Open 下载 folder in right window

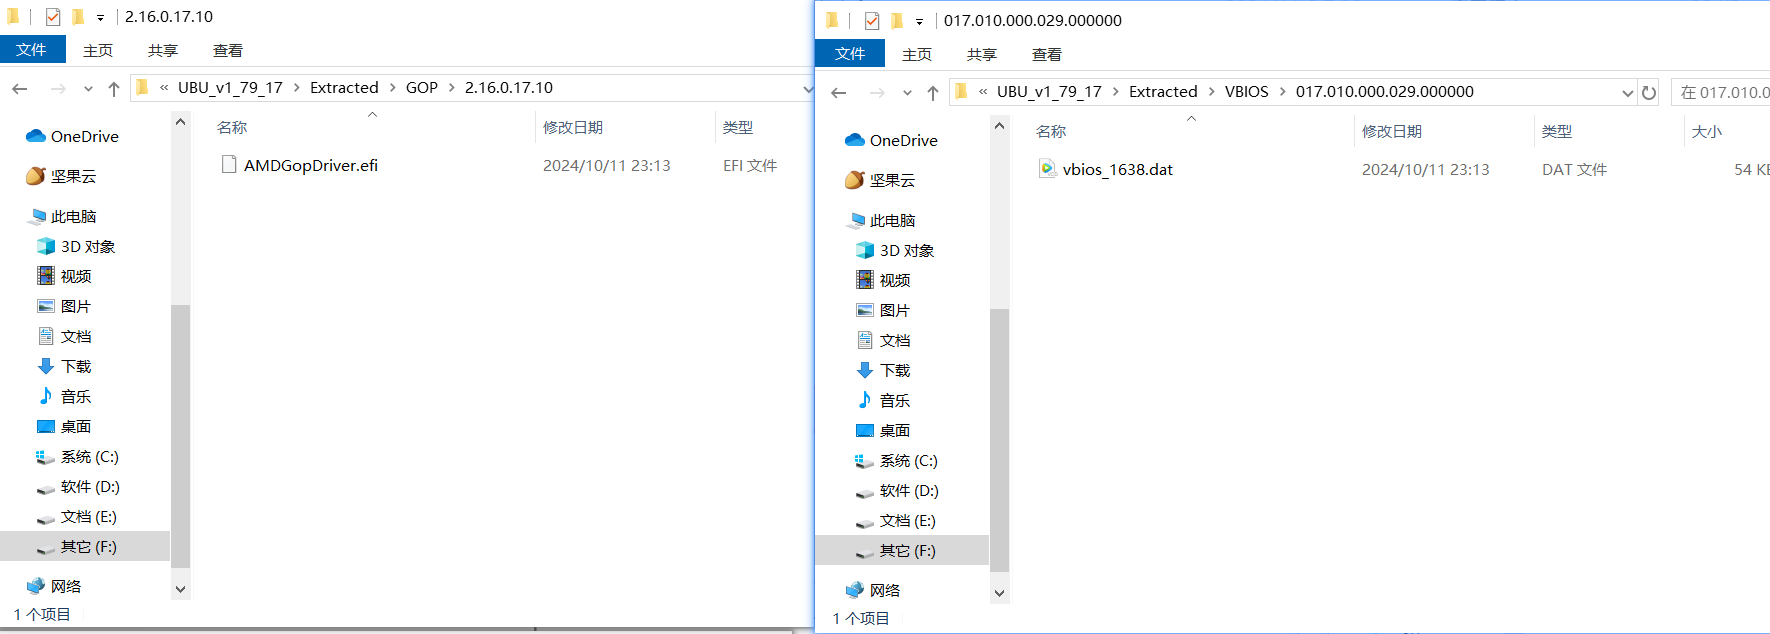click(x=894, y=370)
